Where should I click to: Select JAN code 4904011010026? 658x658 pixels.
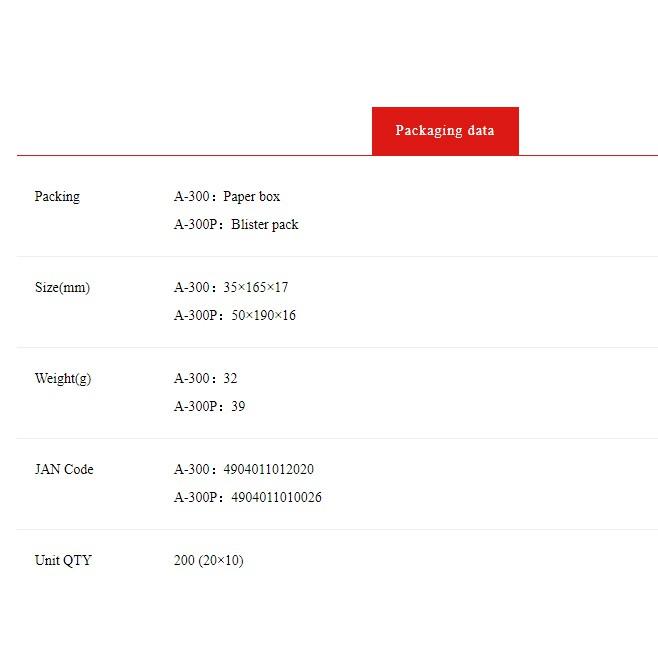pos(277,497)
